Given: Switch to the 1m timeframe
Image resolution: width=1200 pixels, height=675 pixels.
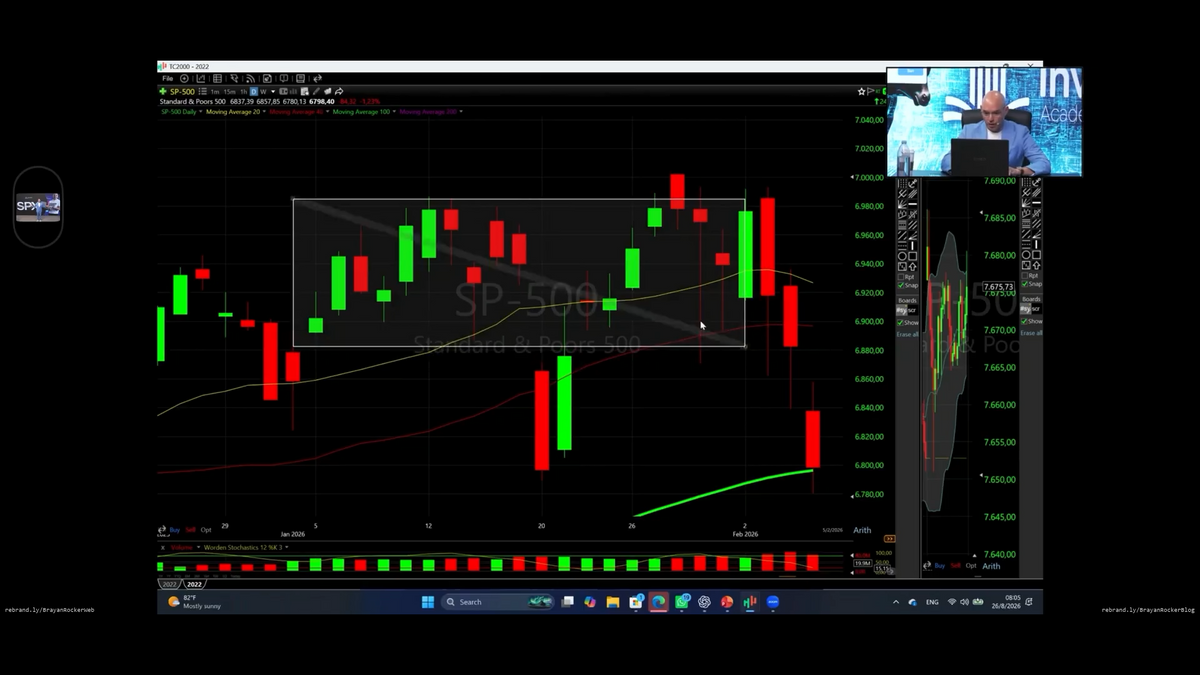Looking at the screenshot, I should pos(215,91).
